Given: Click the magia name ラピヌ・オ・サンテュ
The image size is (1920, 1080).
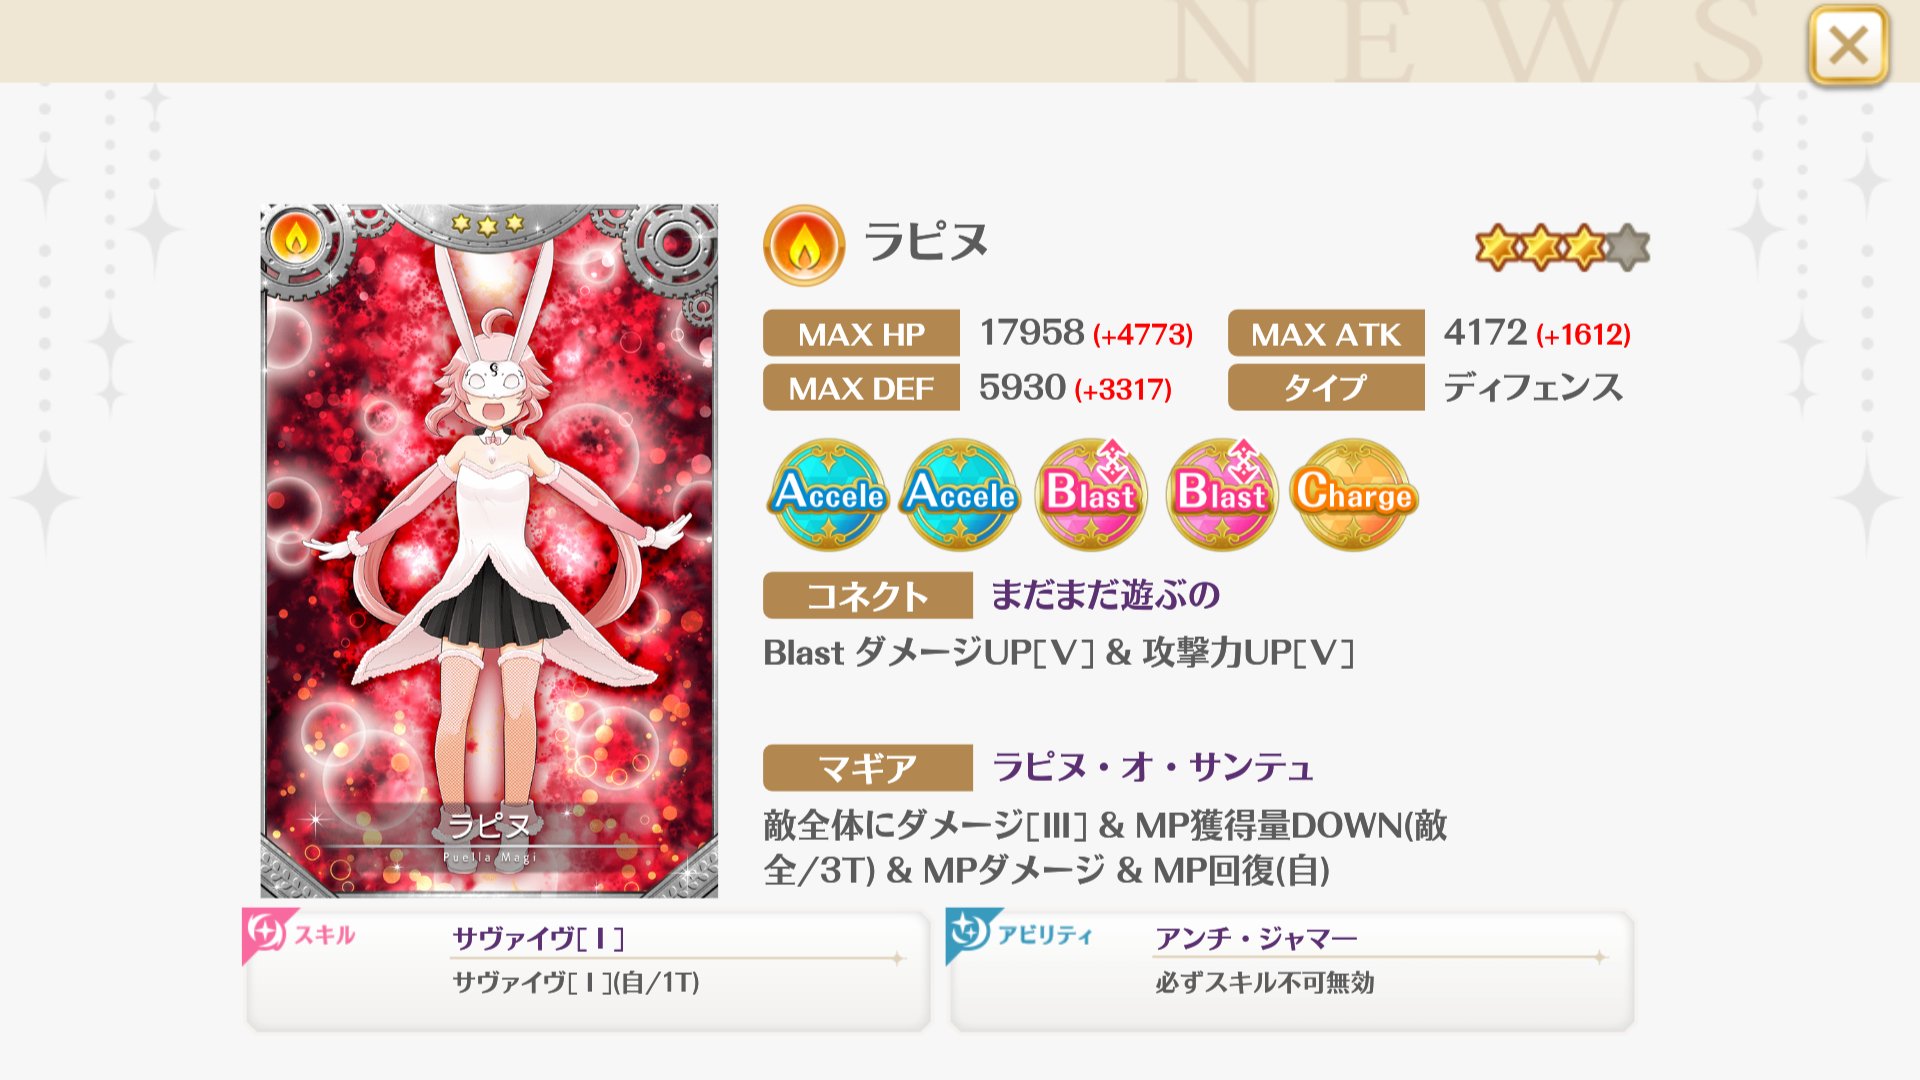Looking at the screenshot, I should [1152, 767].
